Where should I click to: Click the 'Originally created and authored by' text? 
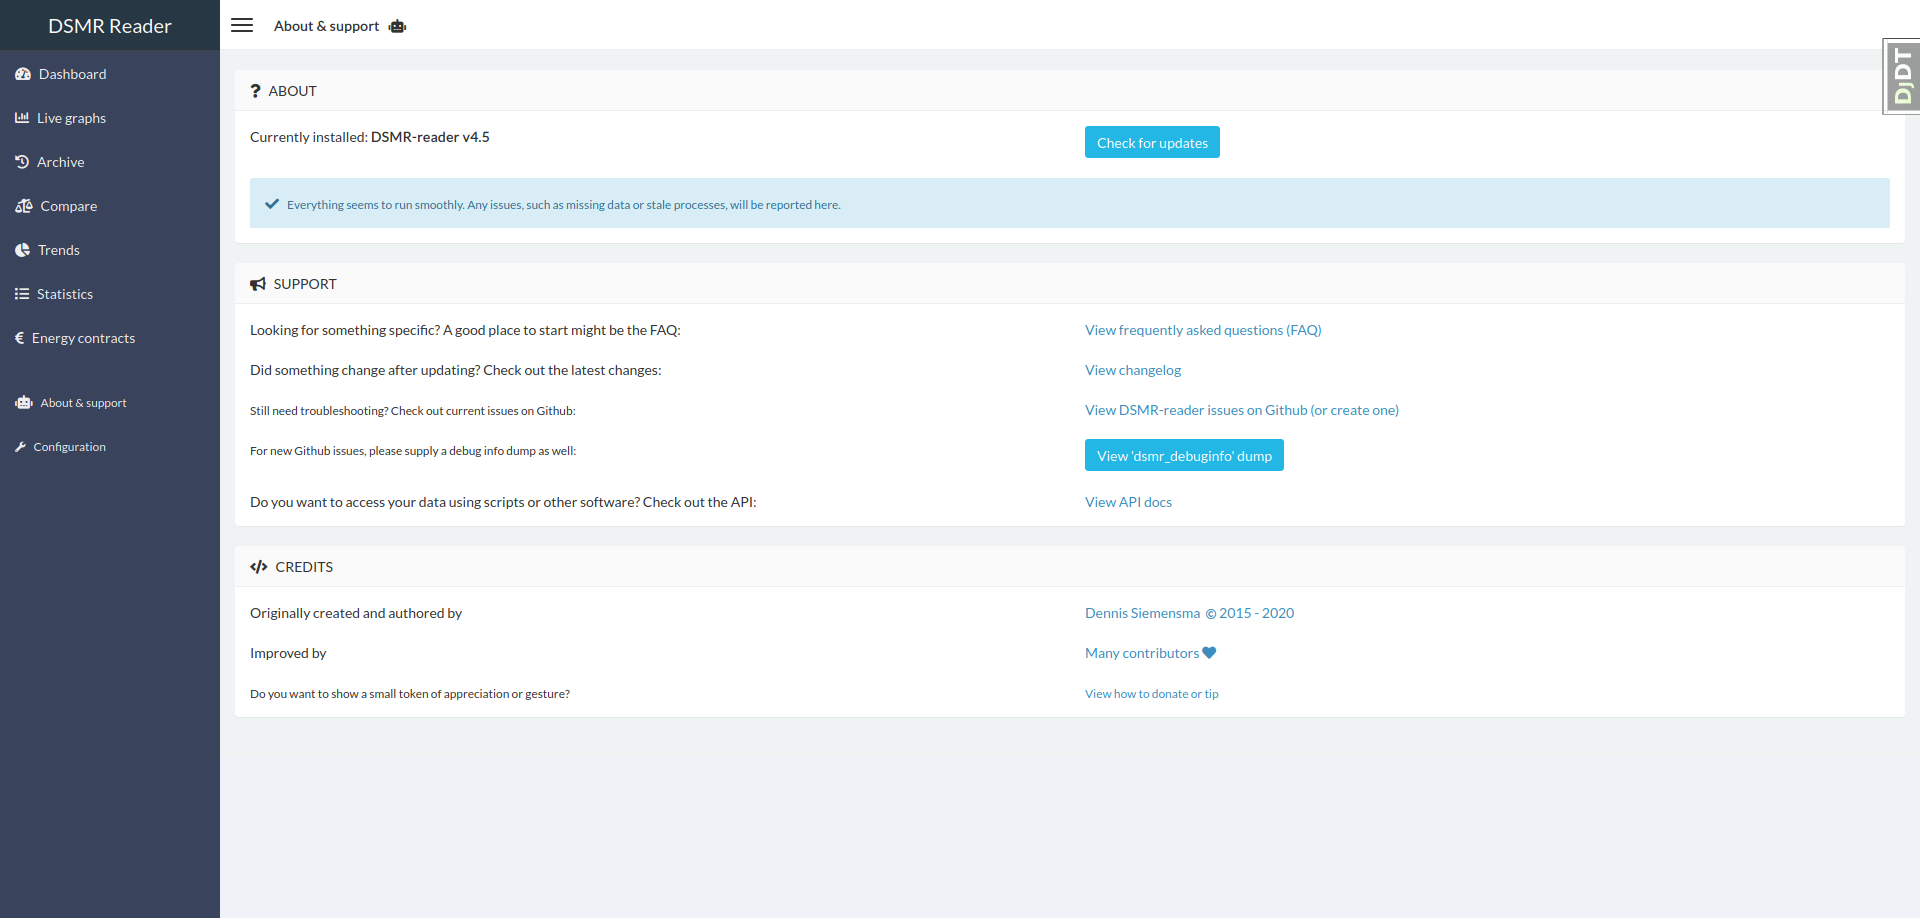click(356, 613)
